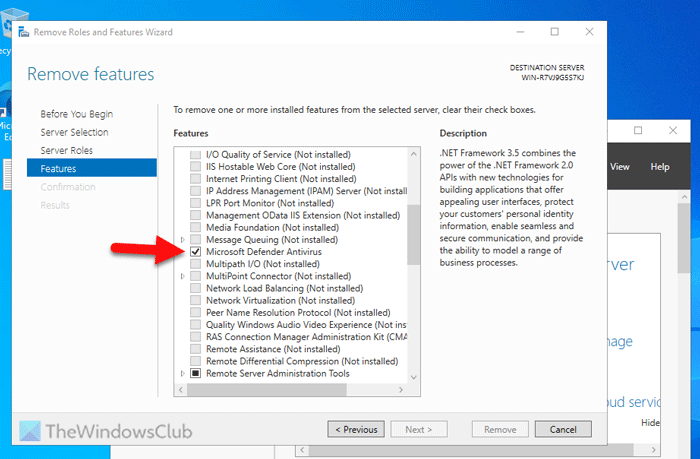Image resolution: width=700 pixels, height=459 pixels.
Task: Expand the Remote Server Administration Tools node
Action: click(x=182, y=373)
